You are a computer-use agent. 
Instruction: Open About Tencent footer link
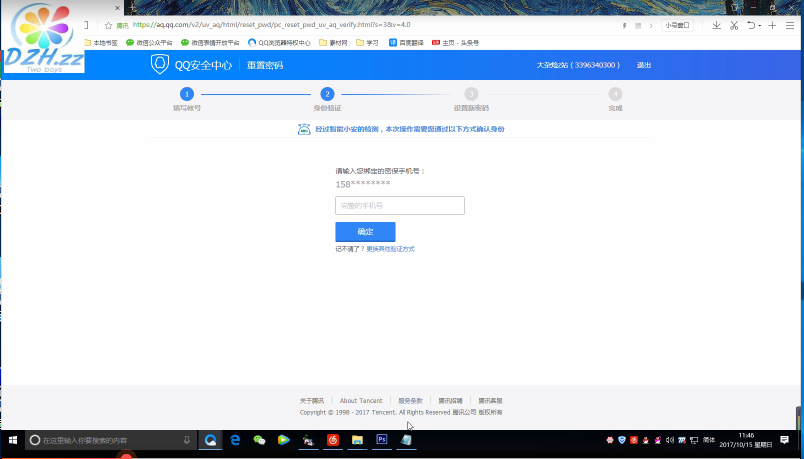click(x=361, y=401)
